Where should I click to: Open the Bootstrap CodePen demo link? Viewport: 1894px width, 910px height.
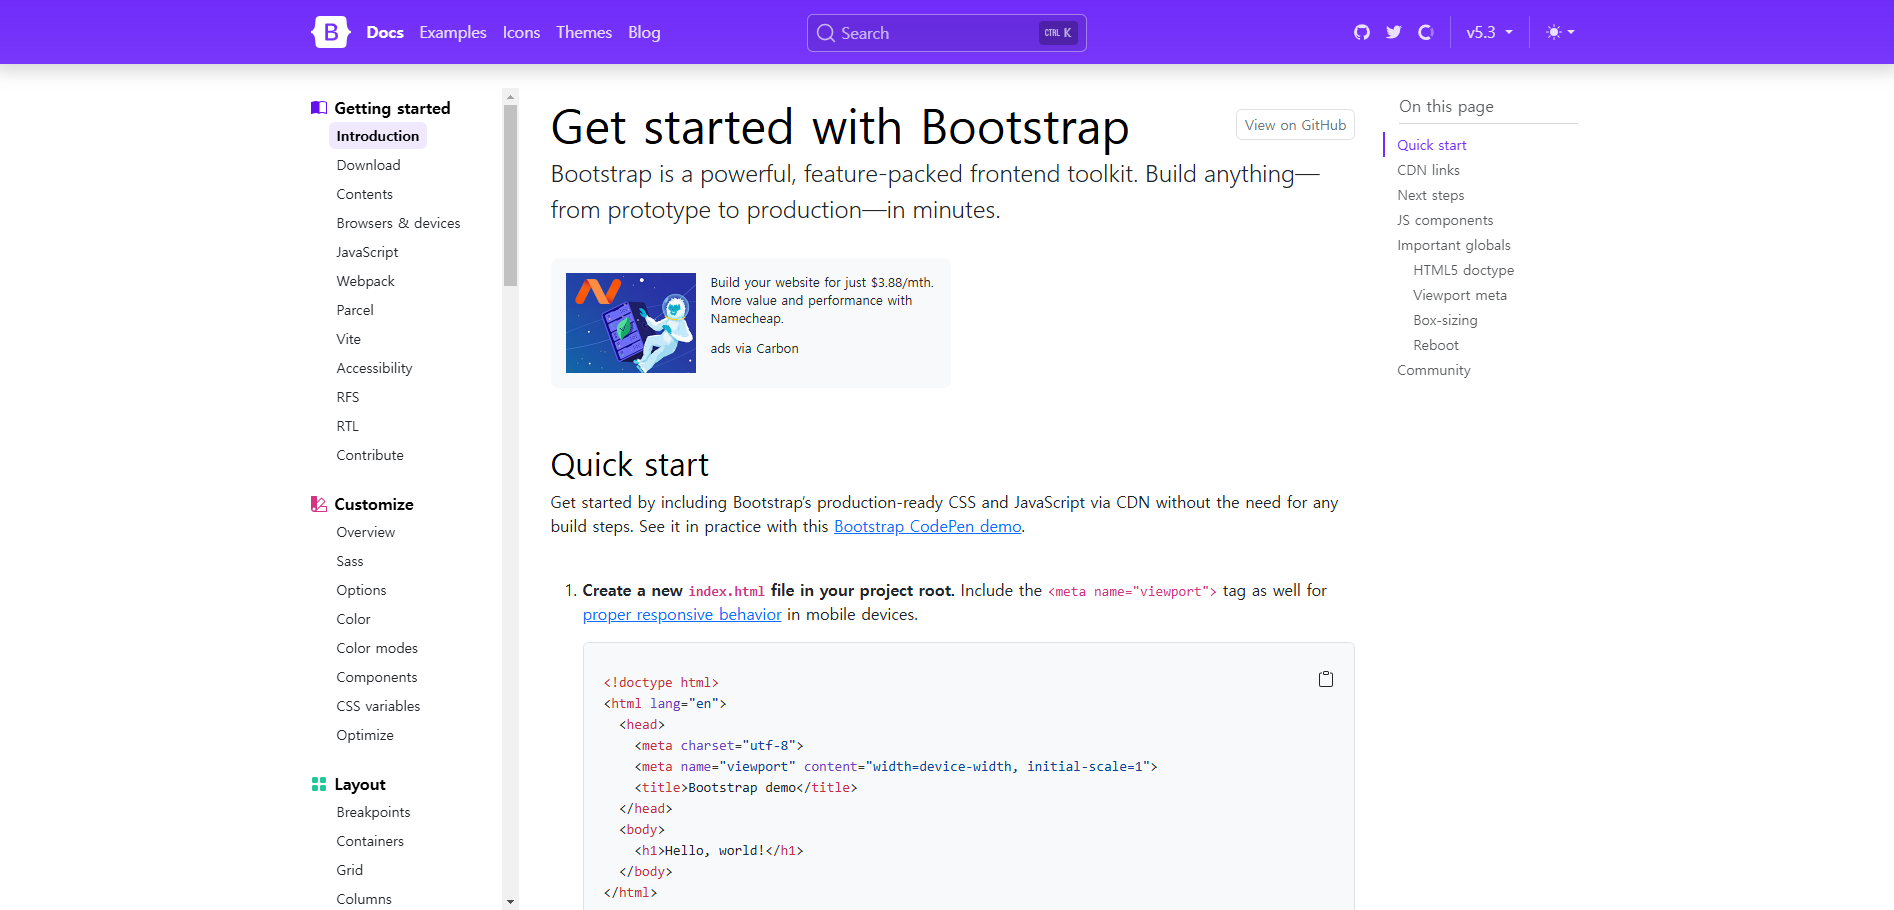[x=928, y=526]
